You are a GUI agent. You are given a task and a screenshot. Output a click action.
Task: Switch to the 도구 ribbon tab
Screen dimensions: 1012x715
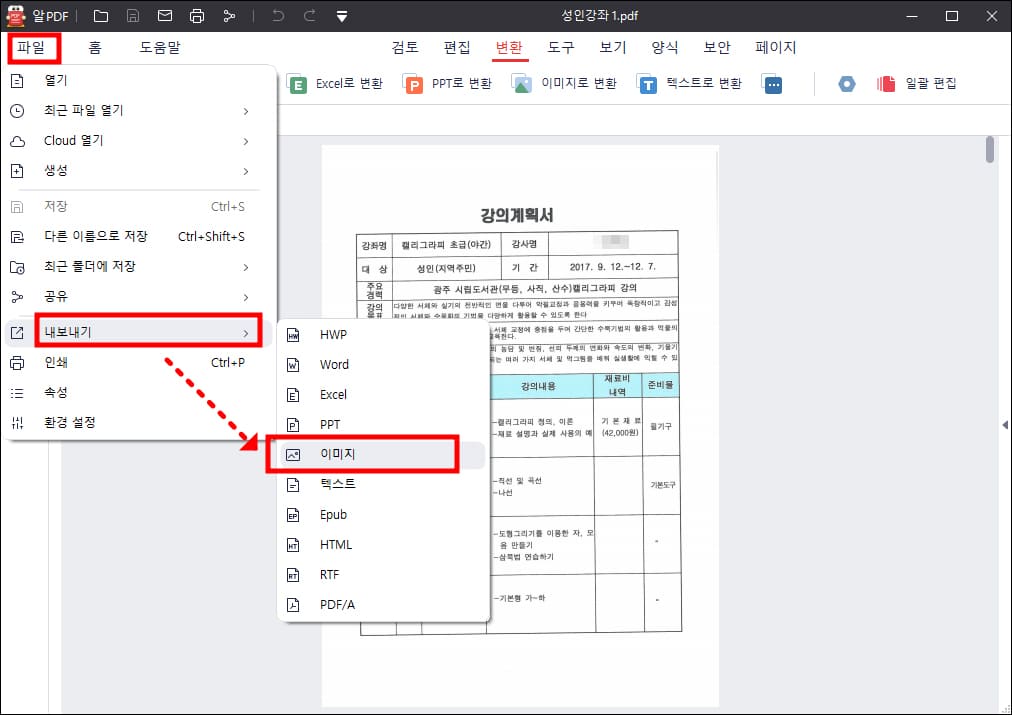(x=560, y=47)
